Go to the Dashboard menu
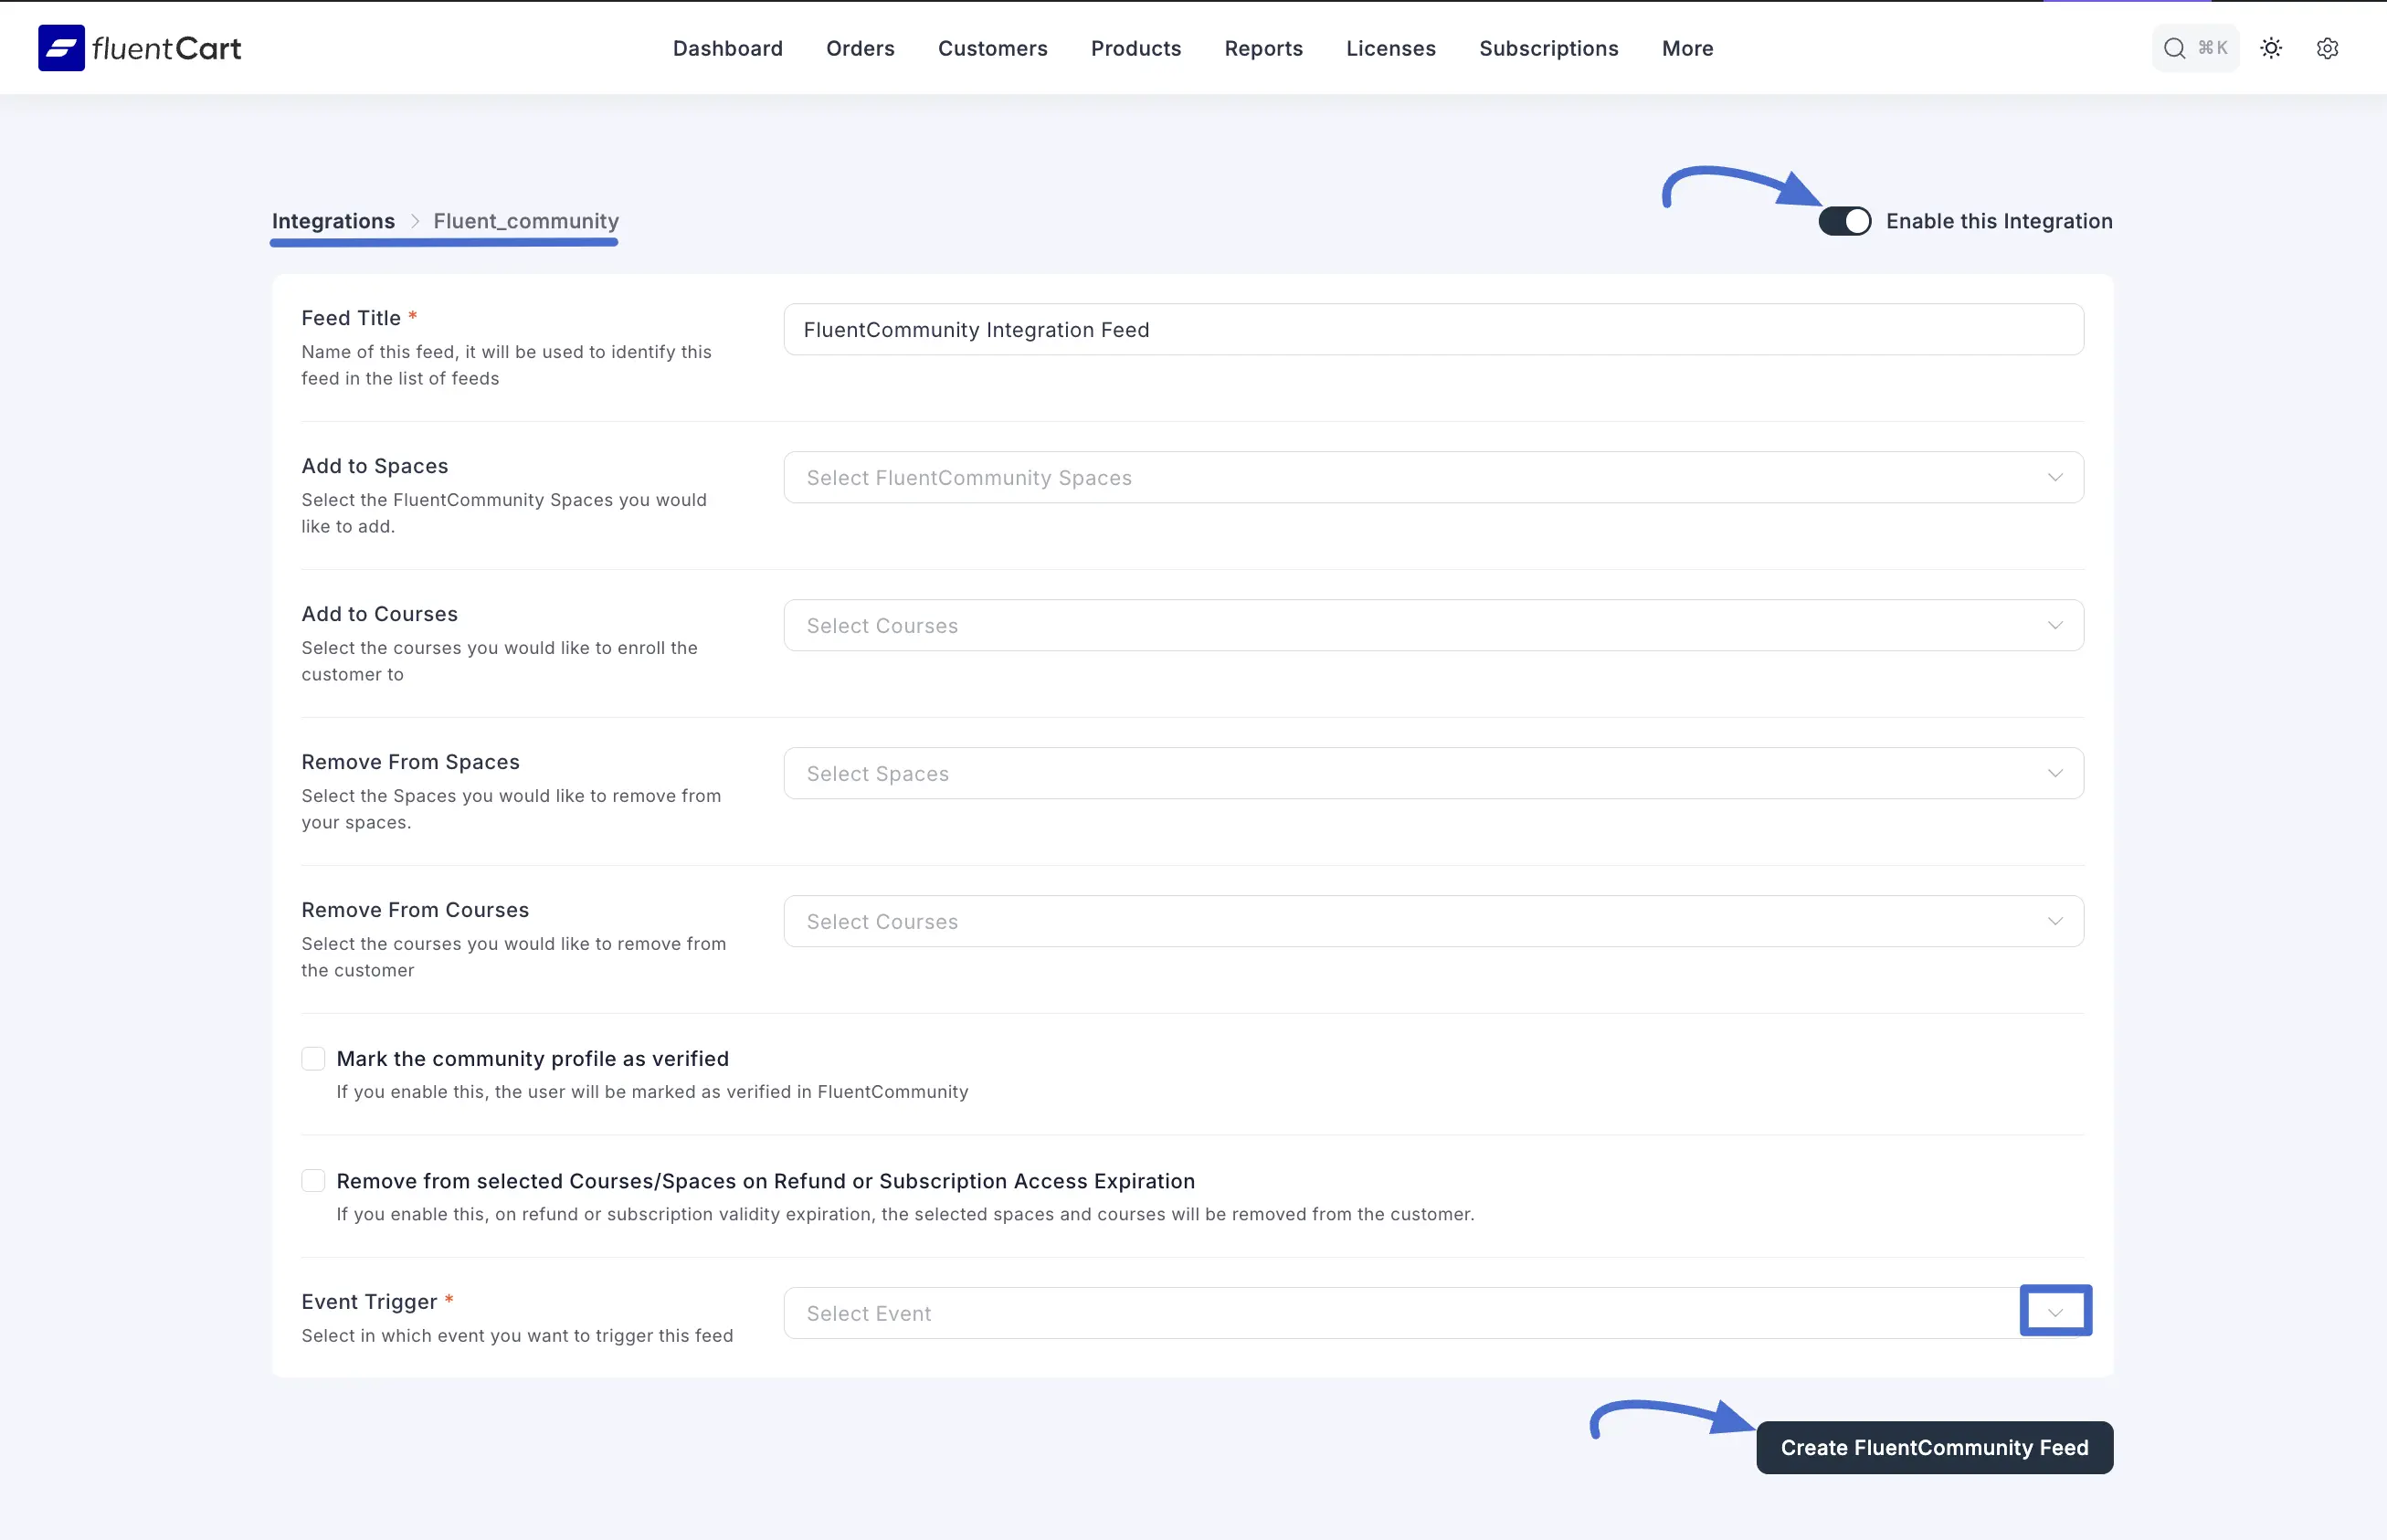This screenshot has height=1540, width=2387. 728,47
